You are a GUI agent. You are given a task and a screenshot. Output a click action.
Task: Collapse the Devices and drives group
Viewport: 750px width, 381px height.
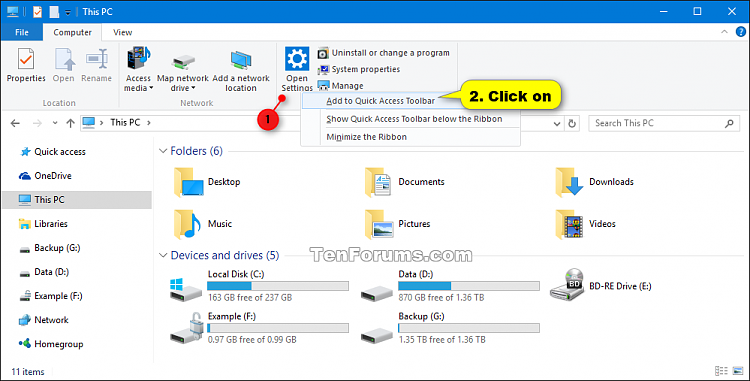[x=163, y=255]
